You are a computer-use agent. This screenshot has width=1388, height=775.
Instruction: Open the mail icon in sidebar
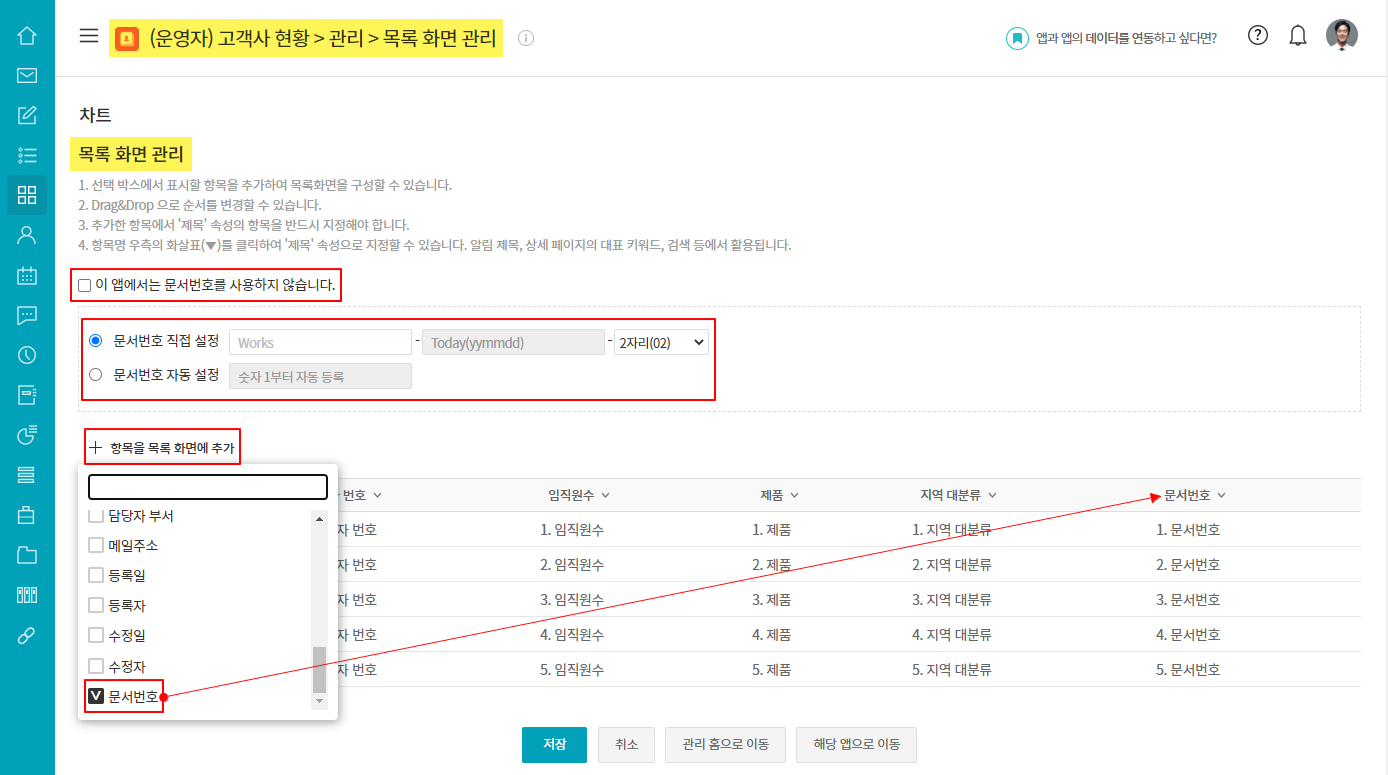[27, 75]
